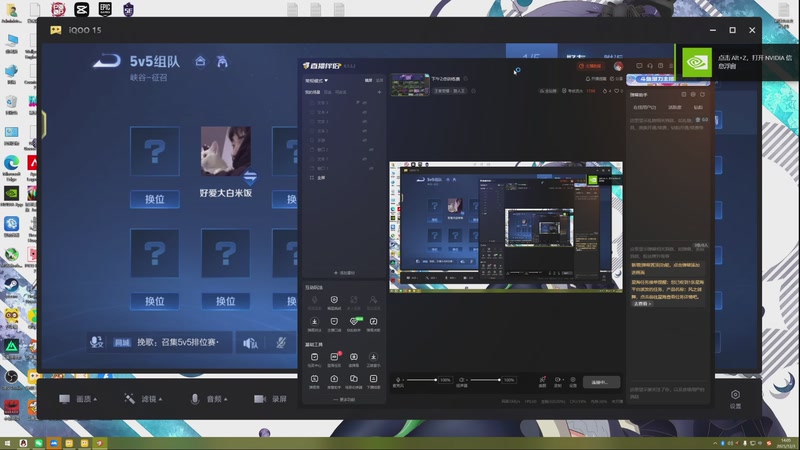Open 在线用户 tab in 弹幕助手
This screenshot has height=450, width=800.
[x=644, y=108]
